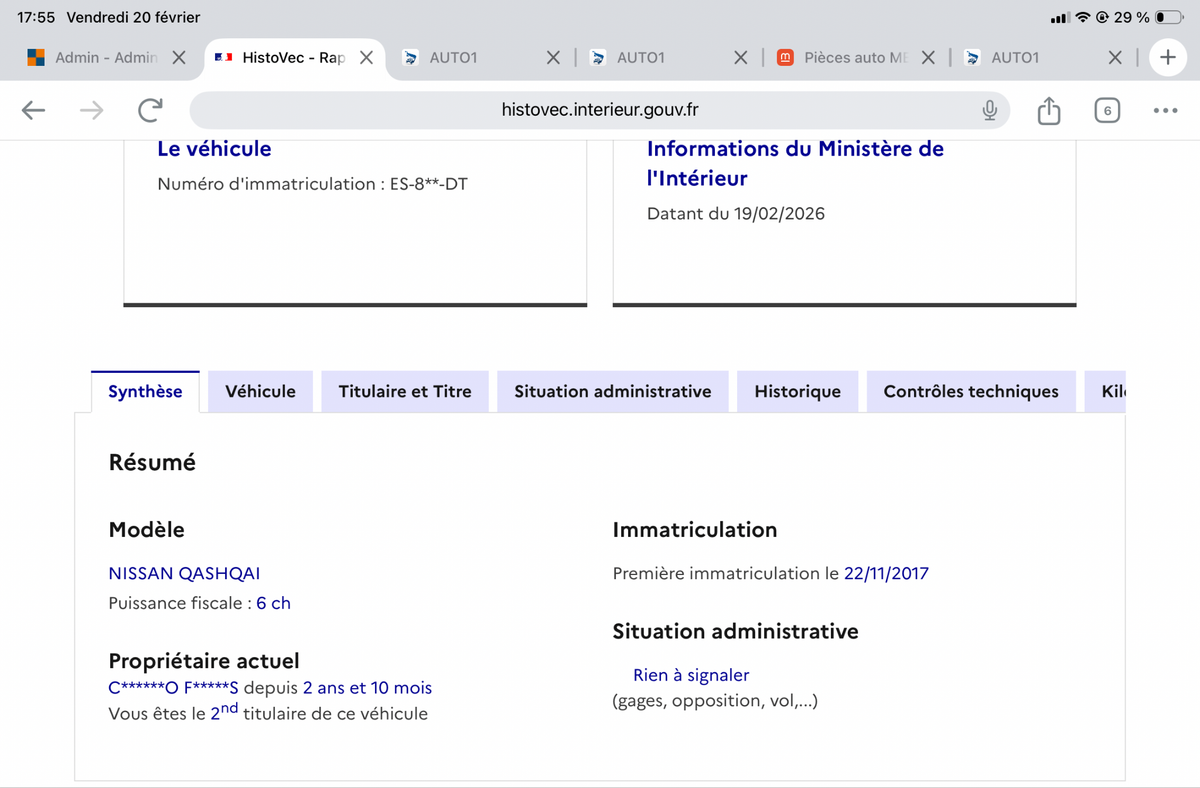Select the Synthèse tab
Viewport: 1200px width, 788px height.
point(145,392)
